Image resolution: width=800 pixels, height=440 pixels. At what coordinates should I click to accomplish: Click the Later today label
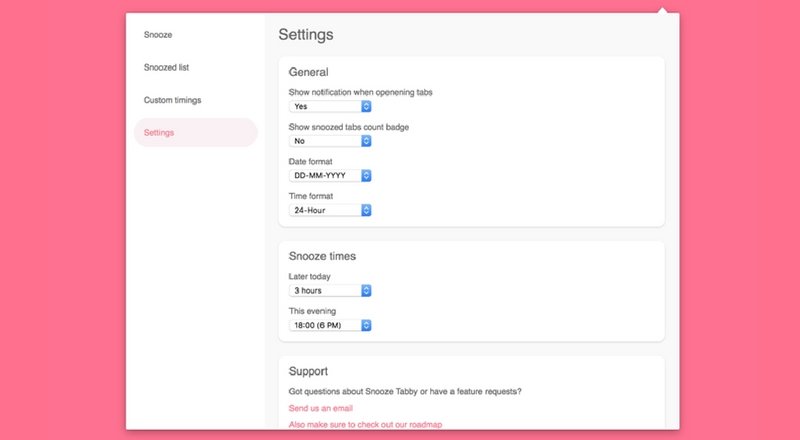309,276
